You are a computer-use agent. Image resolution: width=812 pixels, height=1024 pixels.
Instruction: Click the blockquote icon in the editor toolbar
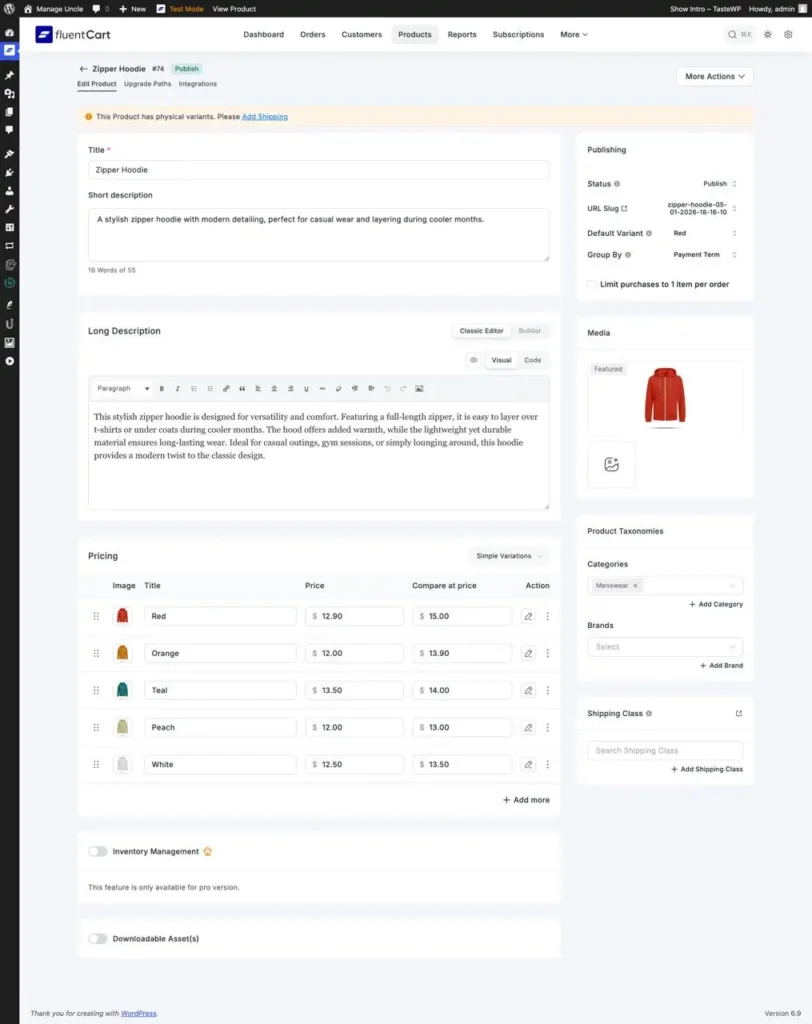pos(242,388)
